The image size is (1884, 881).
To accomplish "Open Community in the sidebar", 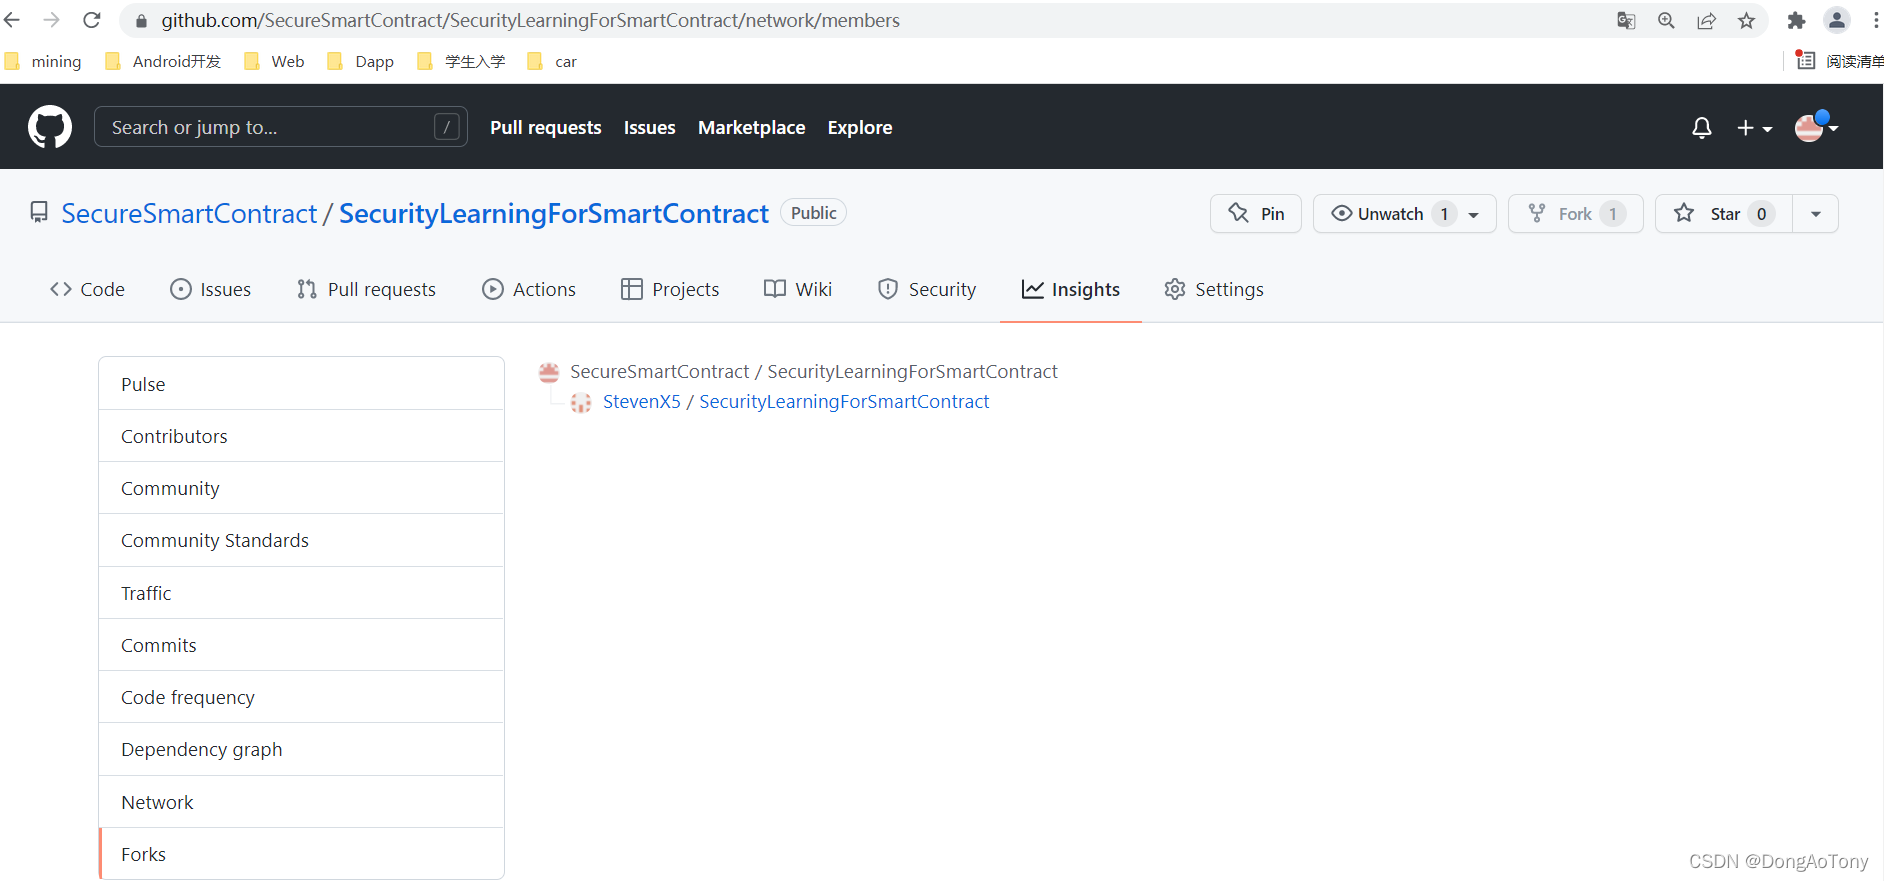I will click(301, 488).
